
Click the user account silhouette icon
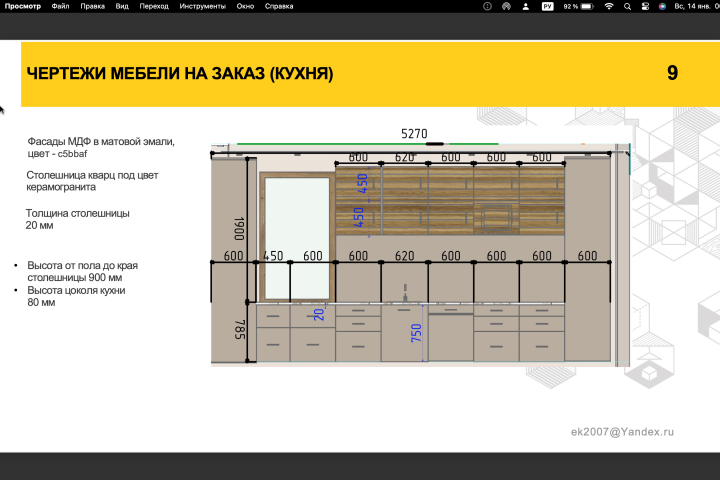(x=526, y=6)
